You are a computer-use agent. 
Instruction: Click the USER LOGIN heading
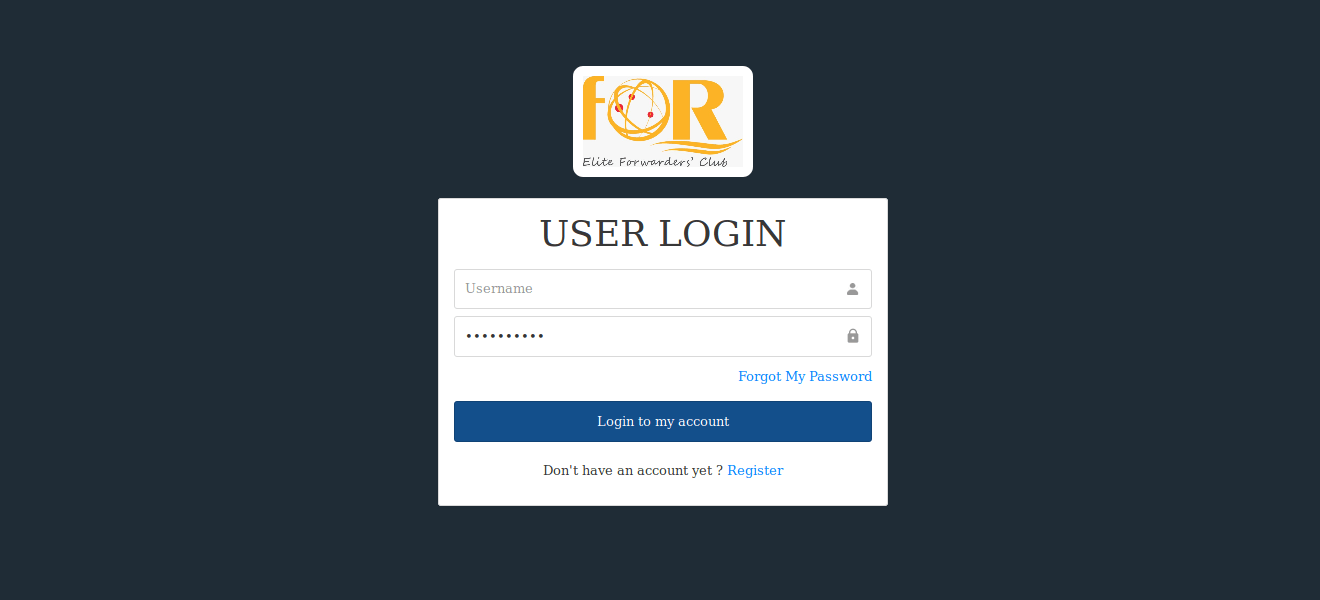point(662,234)
